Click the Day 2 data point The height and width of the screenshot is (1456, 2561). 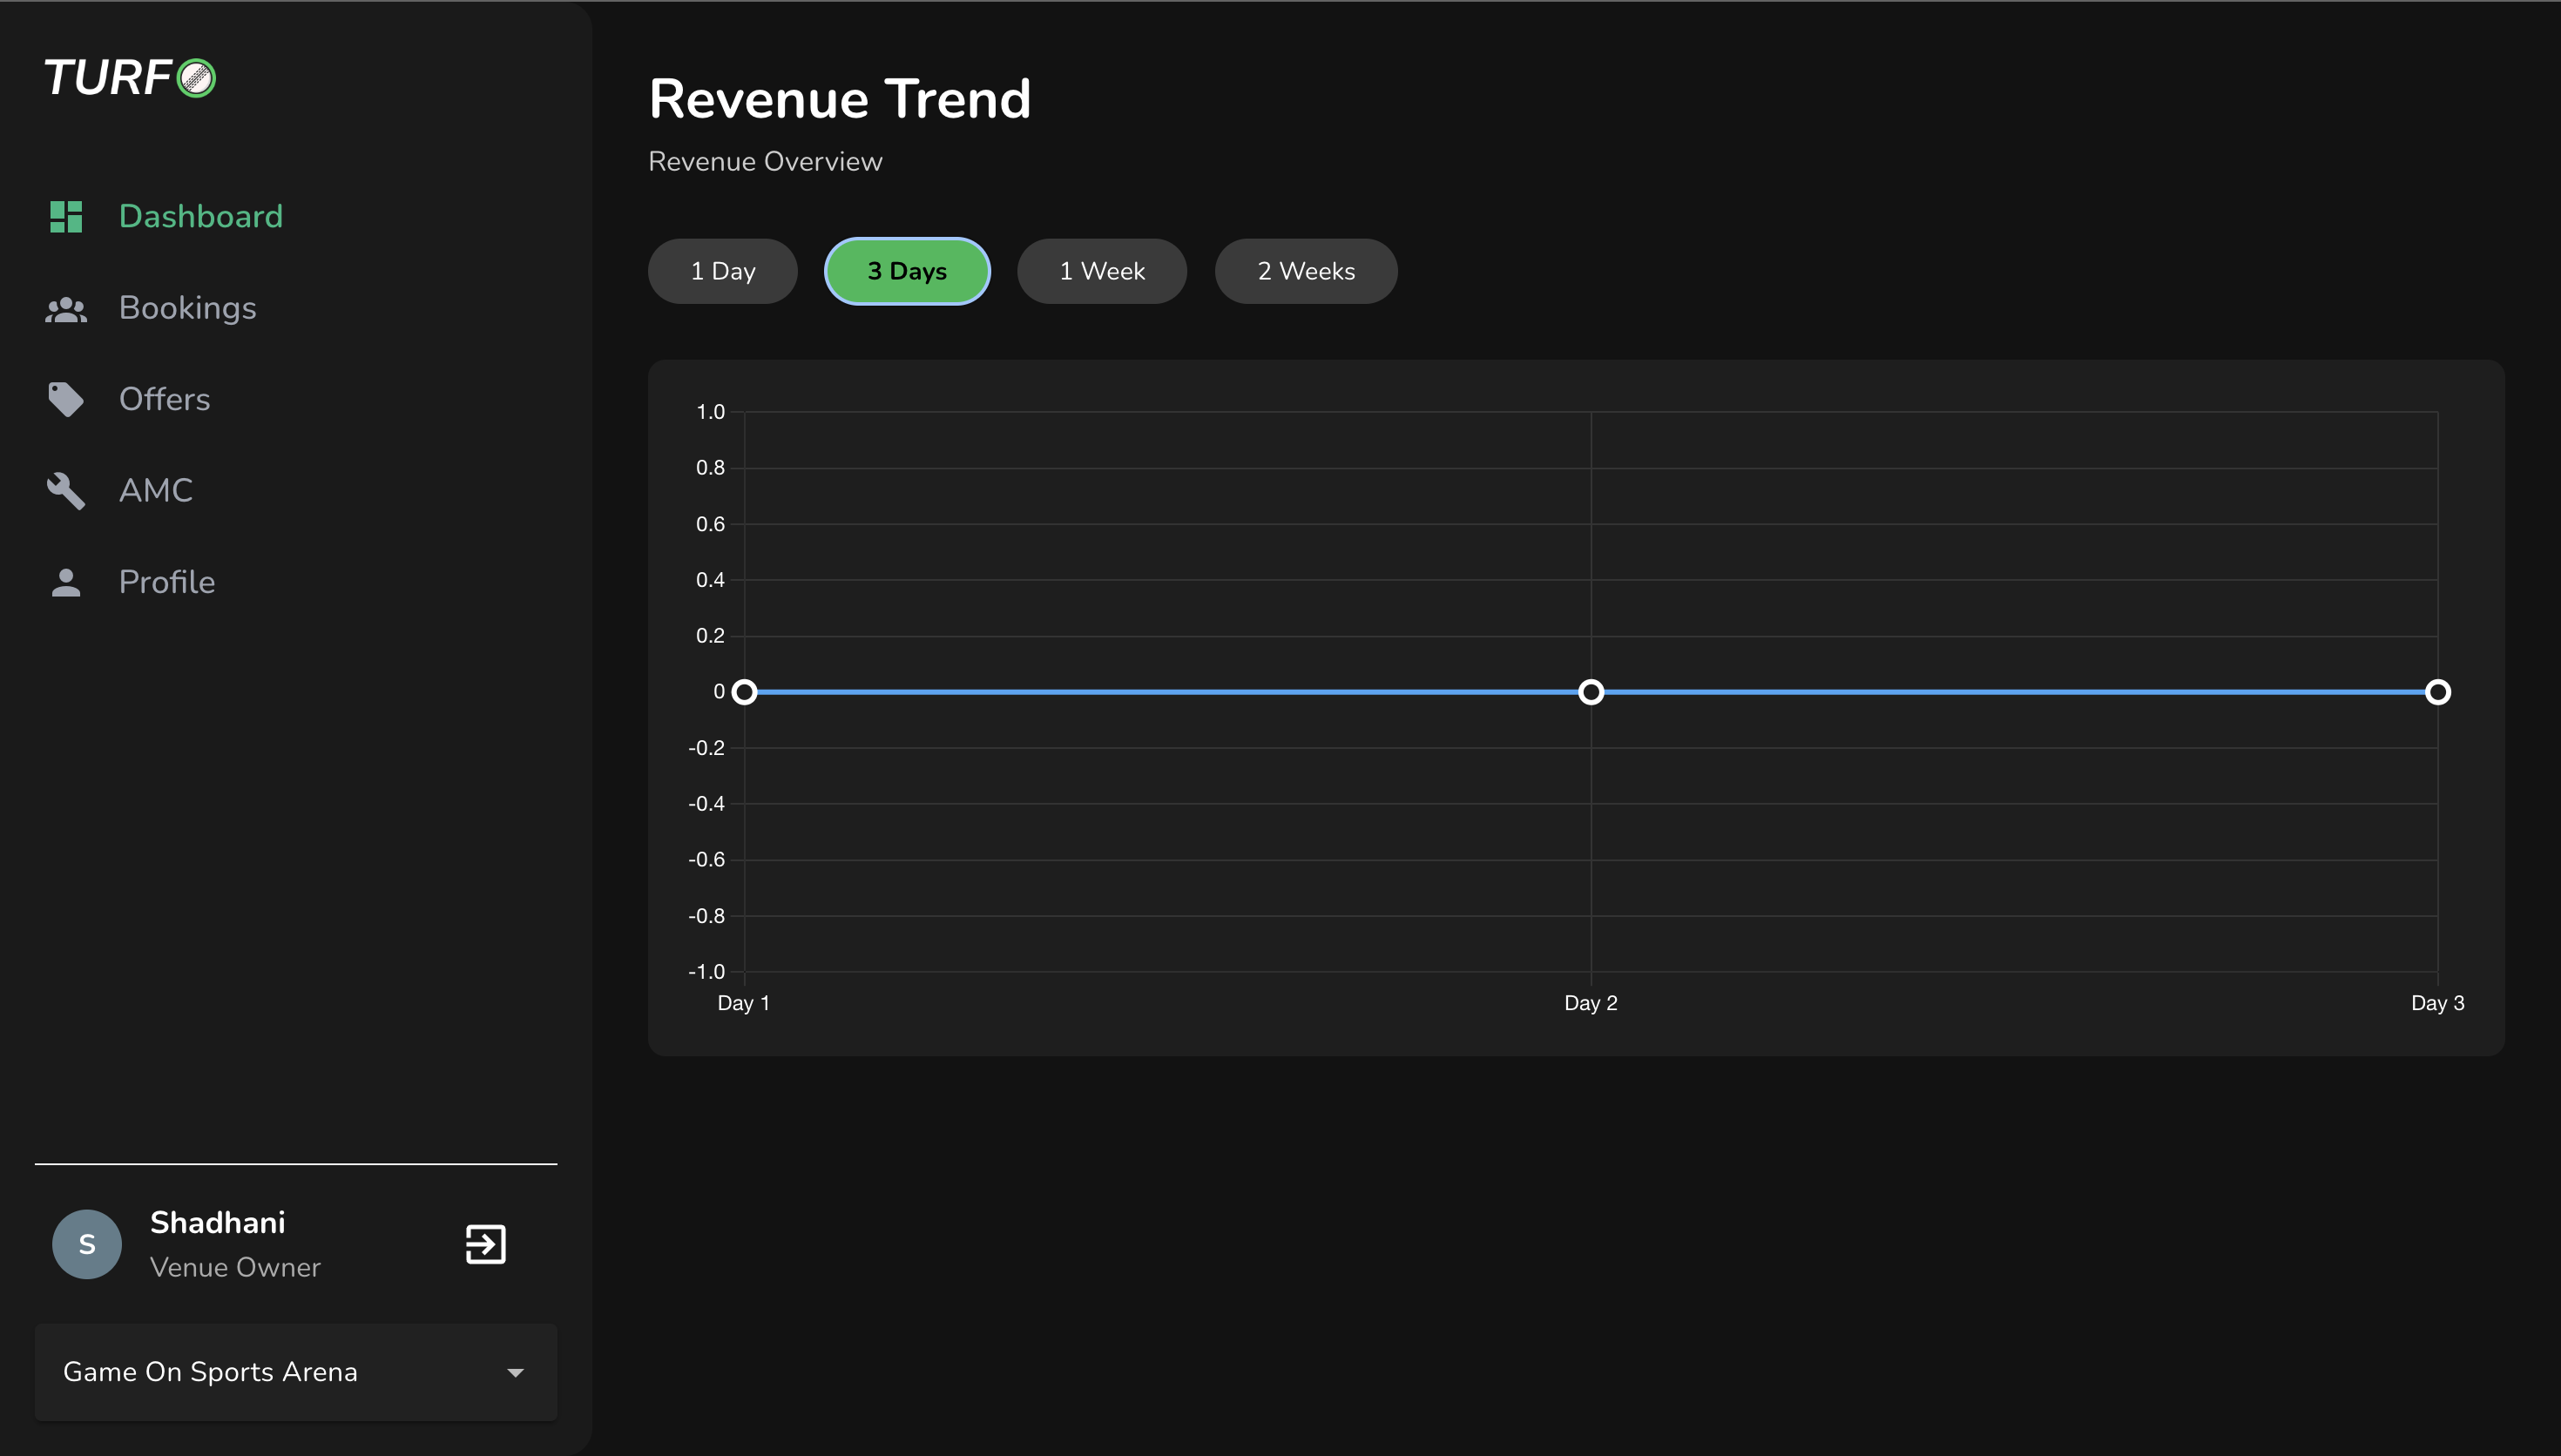(x=1590, y=692)
